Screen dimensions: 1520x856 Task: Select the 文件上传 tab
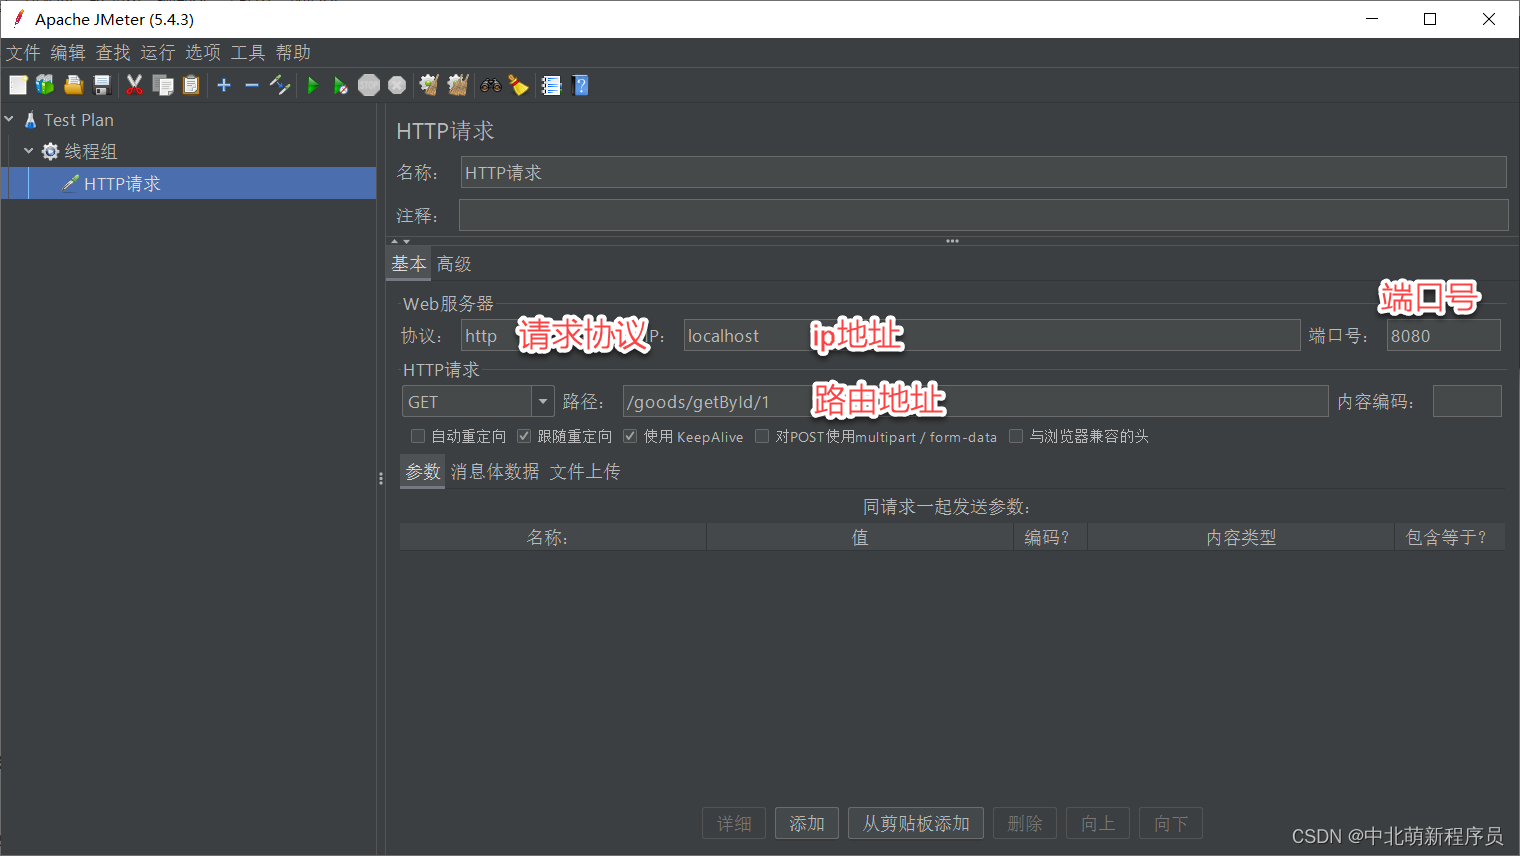click(585, 472)
